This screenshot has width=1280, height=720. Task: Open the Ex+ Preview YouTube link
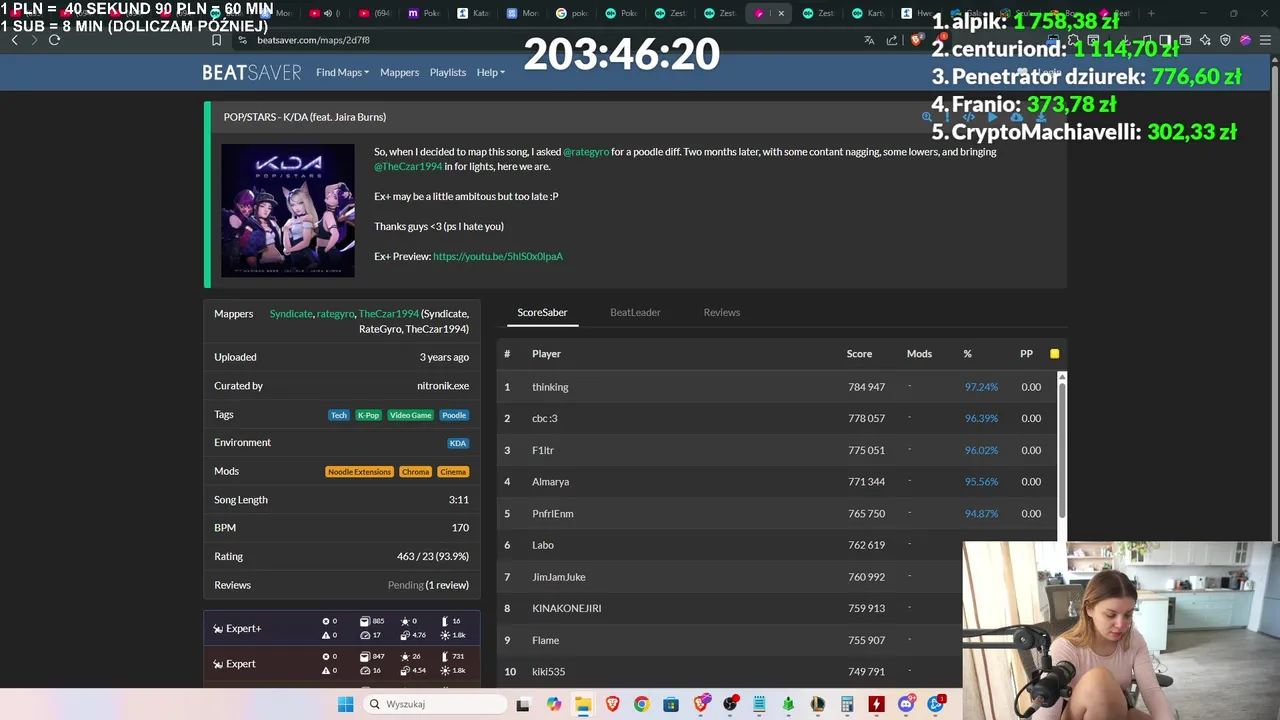coord(498,256)
